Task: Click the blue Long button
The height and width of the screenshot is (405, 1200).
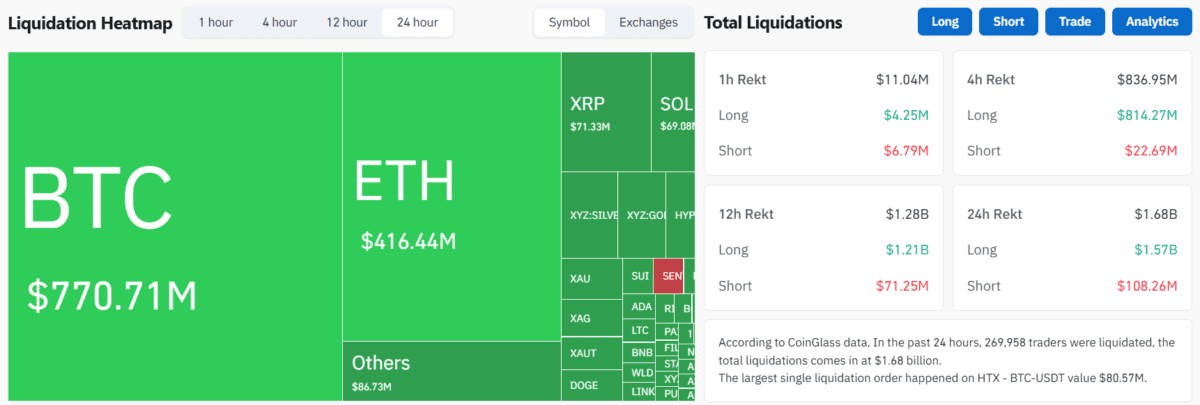Action: [944, 22]
